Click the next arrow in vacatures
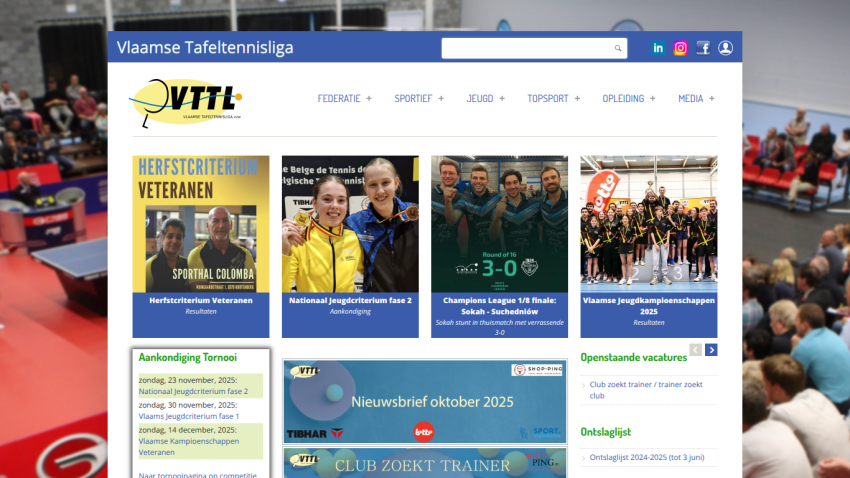The height and width of the screenshot is (478, 850). click(x=711, y=350)
